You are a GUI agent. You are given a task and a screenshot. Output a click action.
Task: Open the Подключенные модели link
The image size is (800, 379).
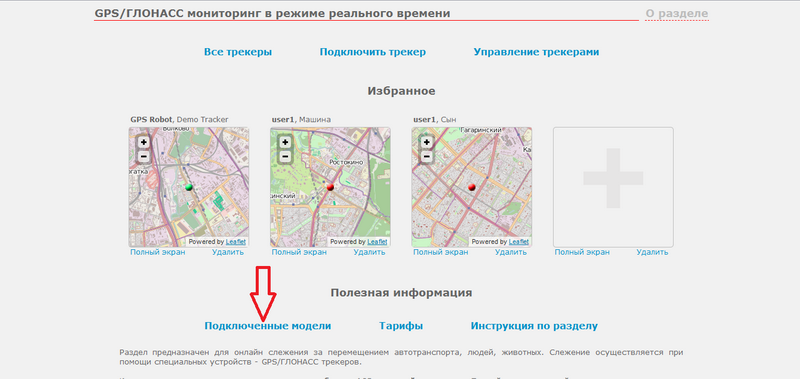point(267,326)
